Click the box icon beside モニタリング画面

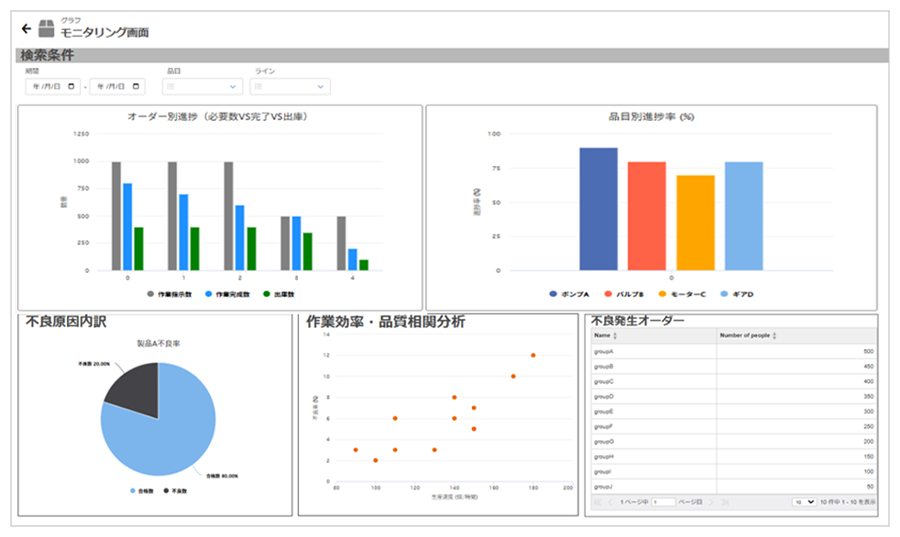click(46, 28)
